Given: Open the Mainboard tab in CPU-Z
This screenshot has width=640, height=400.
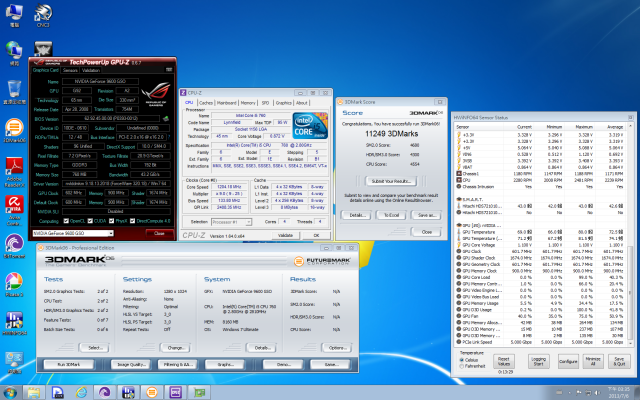Looking at the screenshot, I should [227, 103].
